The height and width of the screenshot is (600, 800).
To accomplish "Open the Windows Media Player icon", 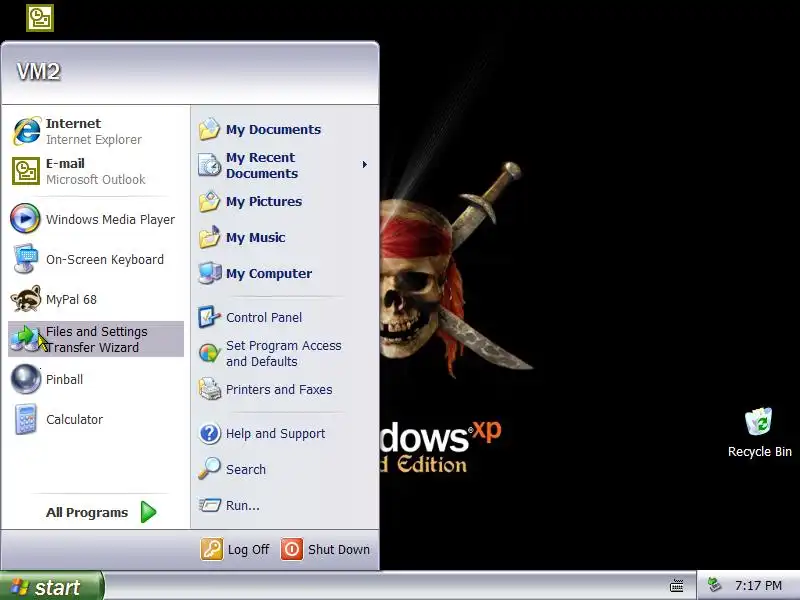I will coord(25,218).
